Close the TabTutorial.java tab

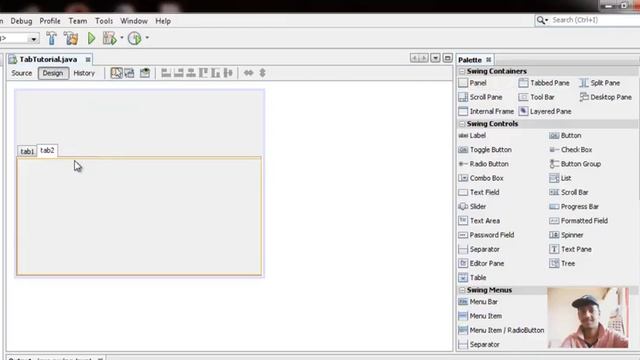(88, 60)
